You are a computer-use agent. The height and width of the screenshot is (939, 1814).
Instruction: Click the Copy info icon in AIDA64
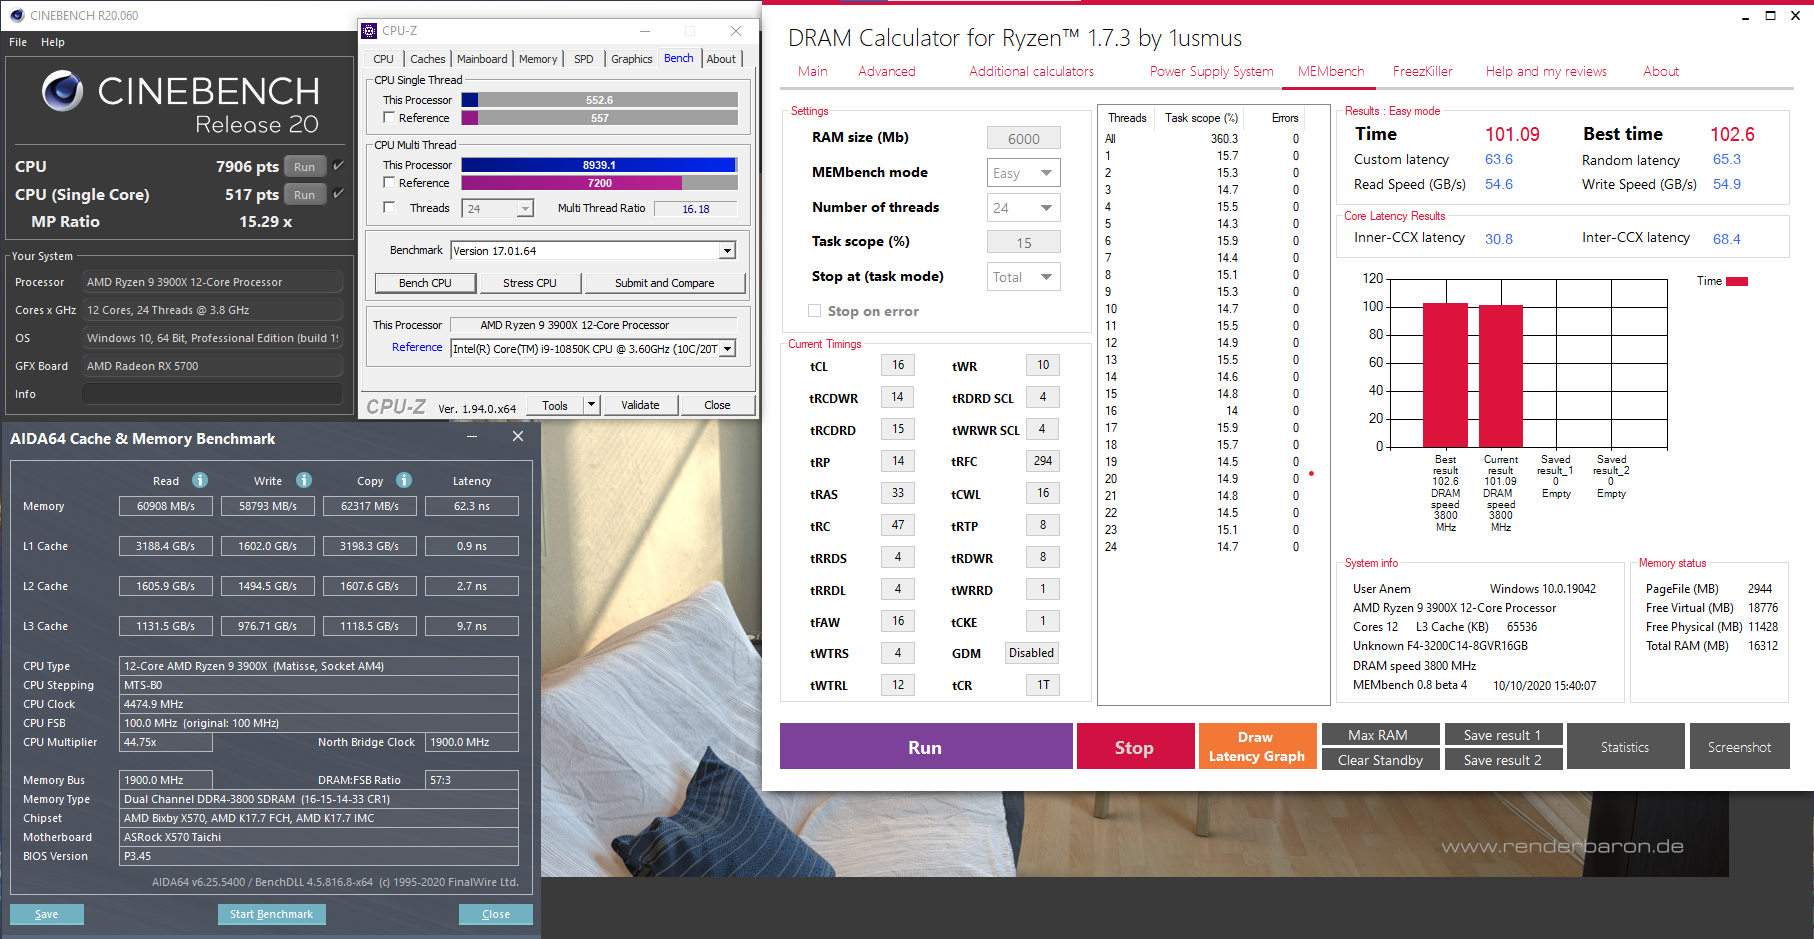click(x=404, y=480)
